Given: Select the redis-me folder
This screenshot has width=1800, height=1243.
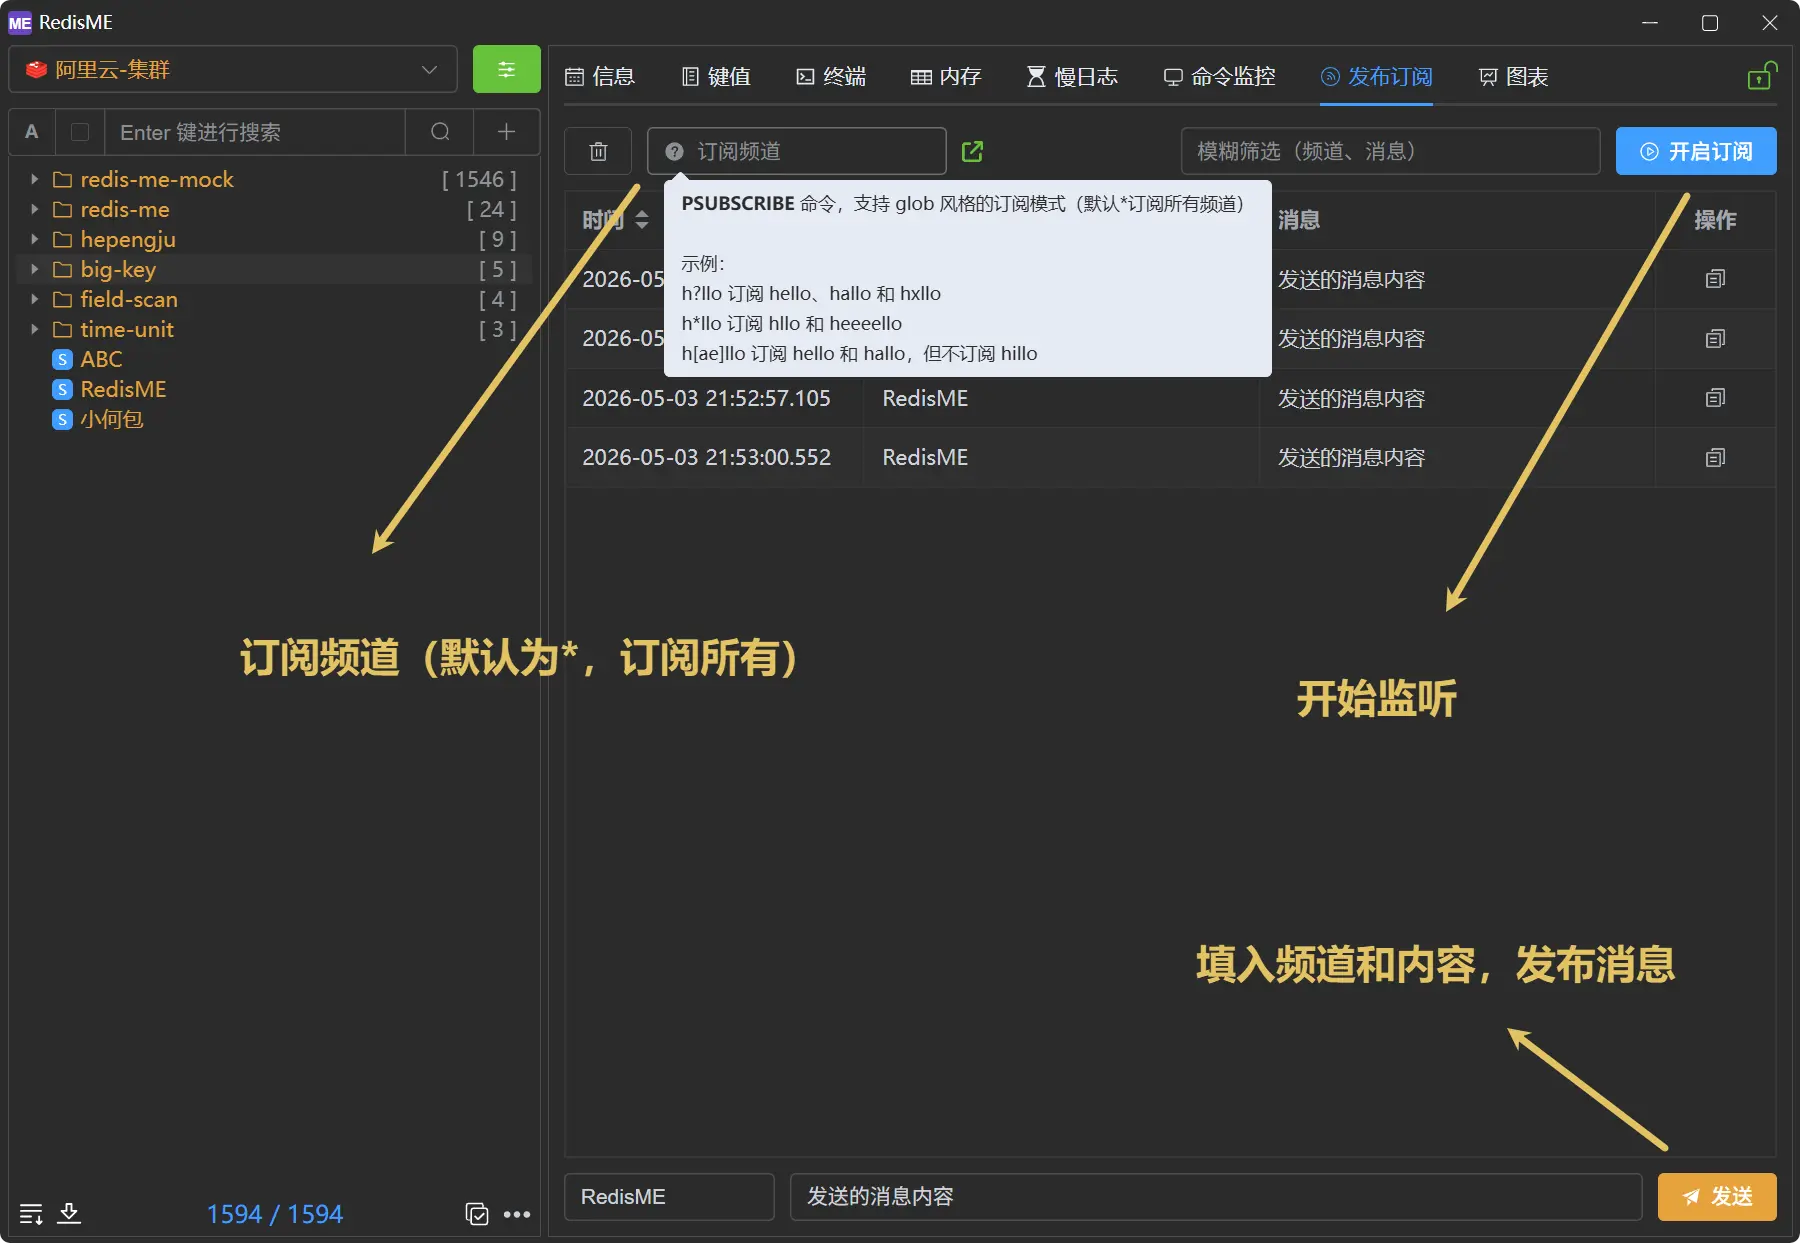Looking at the screenshot, I should point(125,209).
